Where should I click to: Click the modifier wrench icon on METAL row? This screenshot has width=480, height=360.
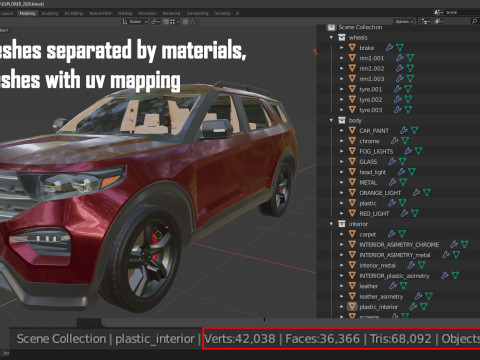393,182
